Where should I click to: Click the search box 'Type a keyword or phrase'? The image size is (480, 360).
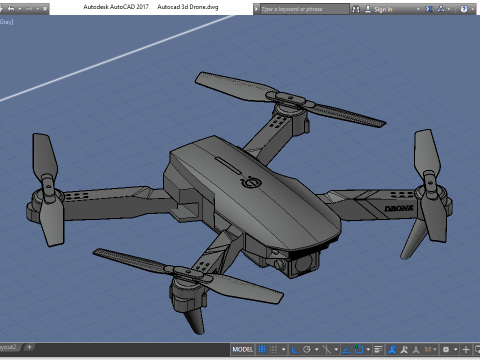[305, 9]
